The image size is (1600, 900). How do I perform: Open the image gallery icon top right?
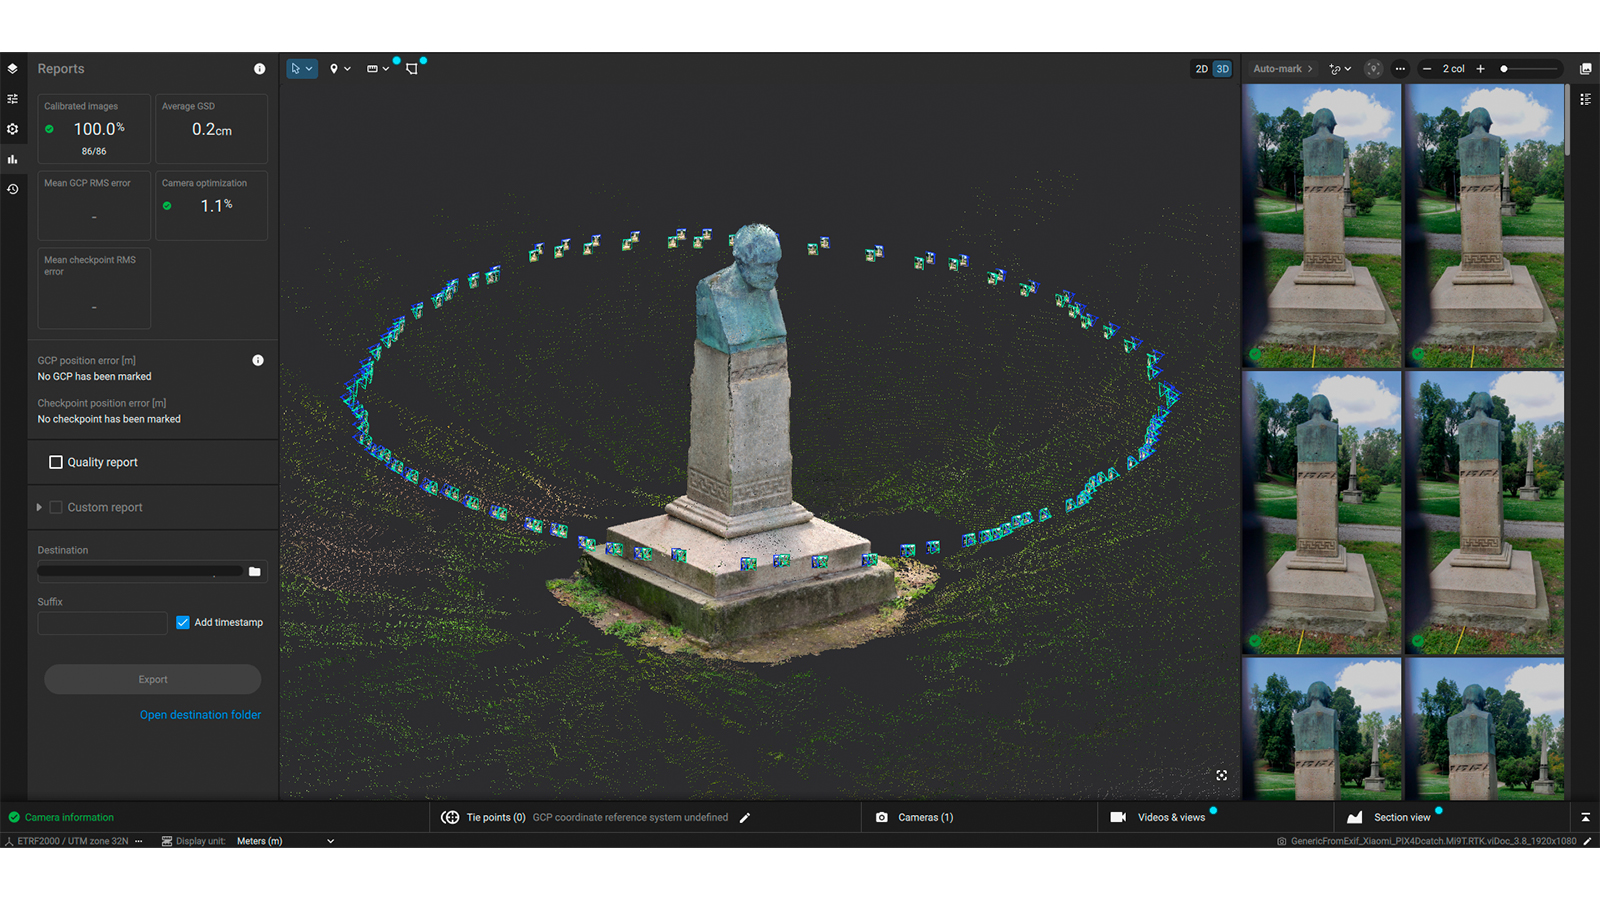tap(1585, 69)
